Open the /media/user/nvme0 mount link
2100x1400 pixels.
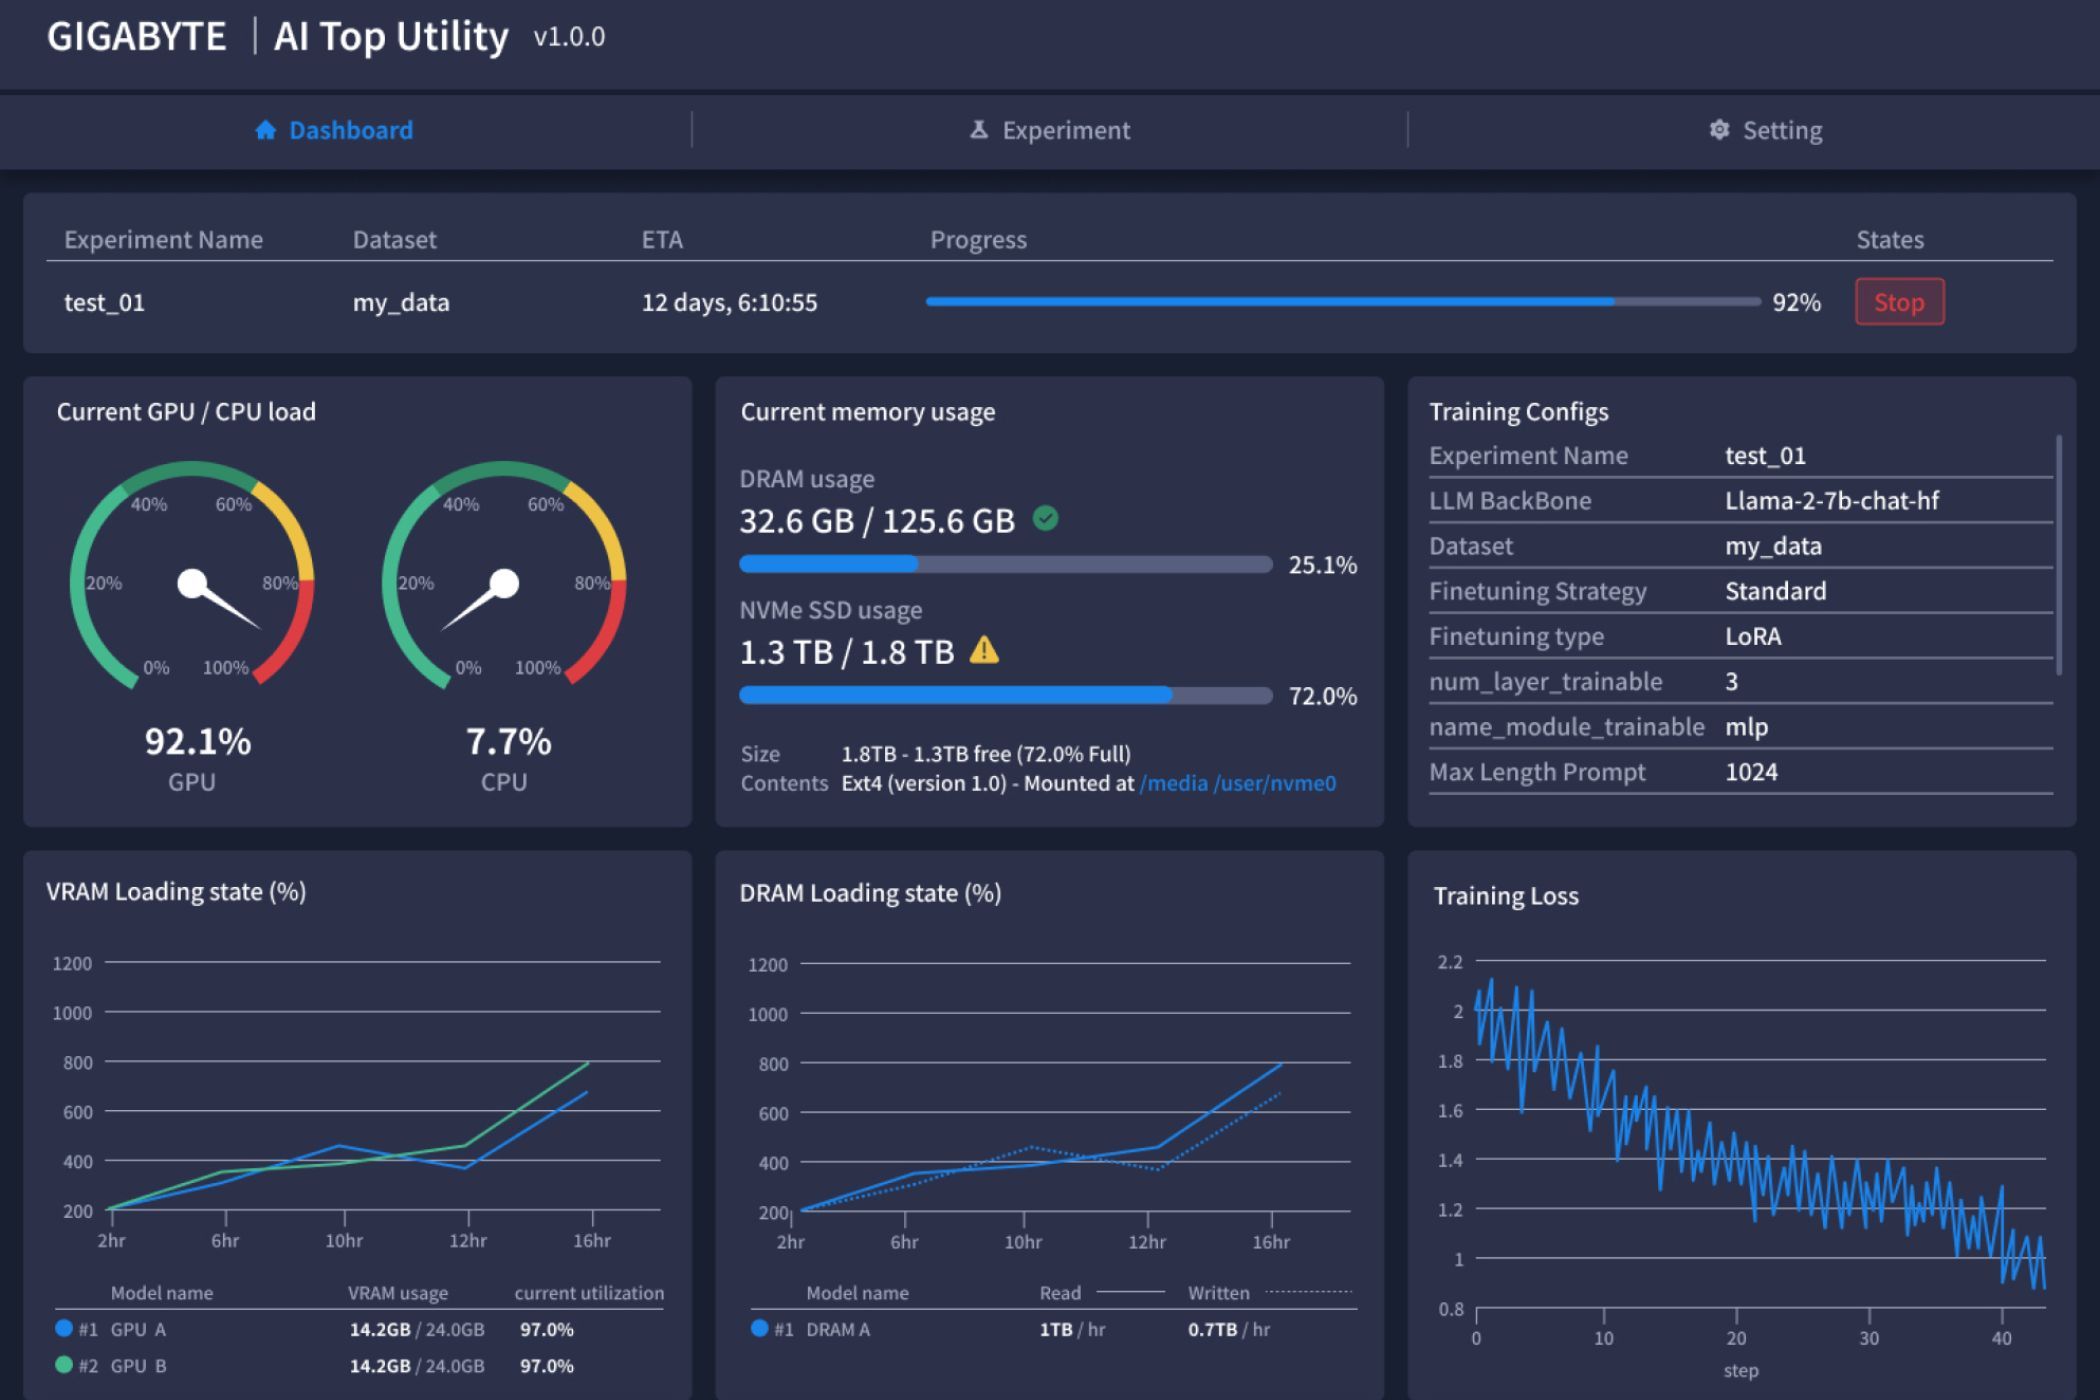point(1238,783)
